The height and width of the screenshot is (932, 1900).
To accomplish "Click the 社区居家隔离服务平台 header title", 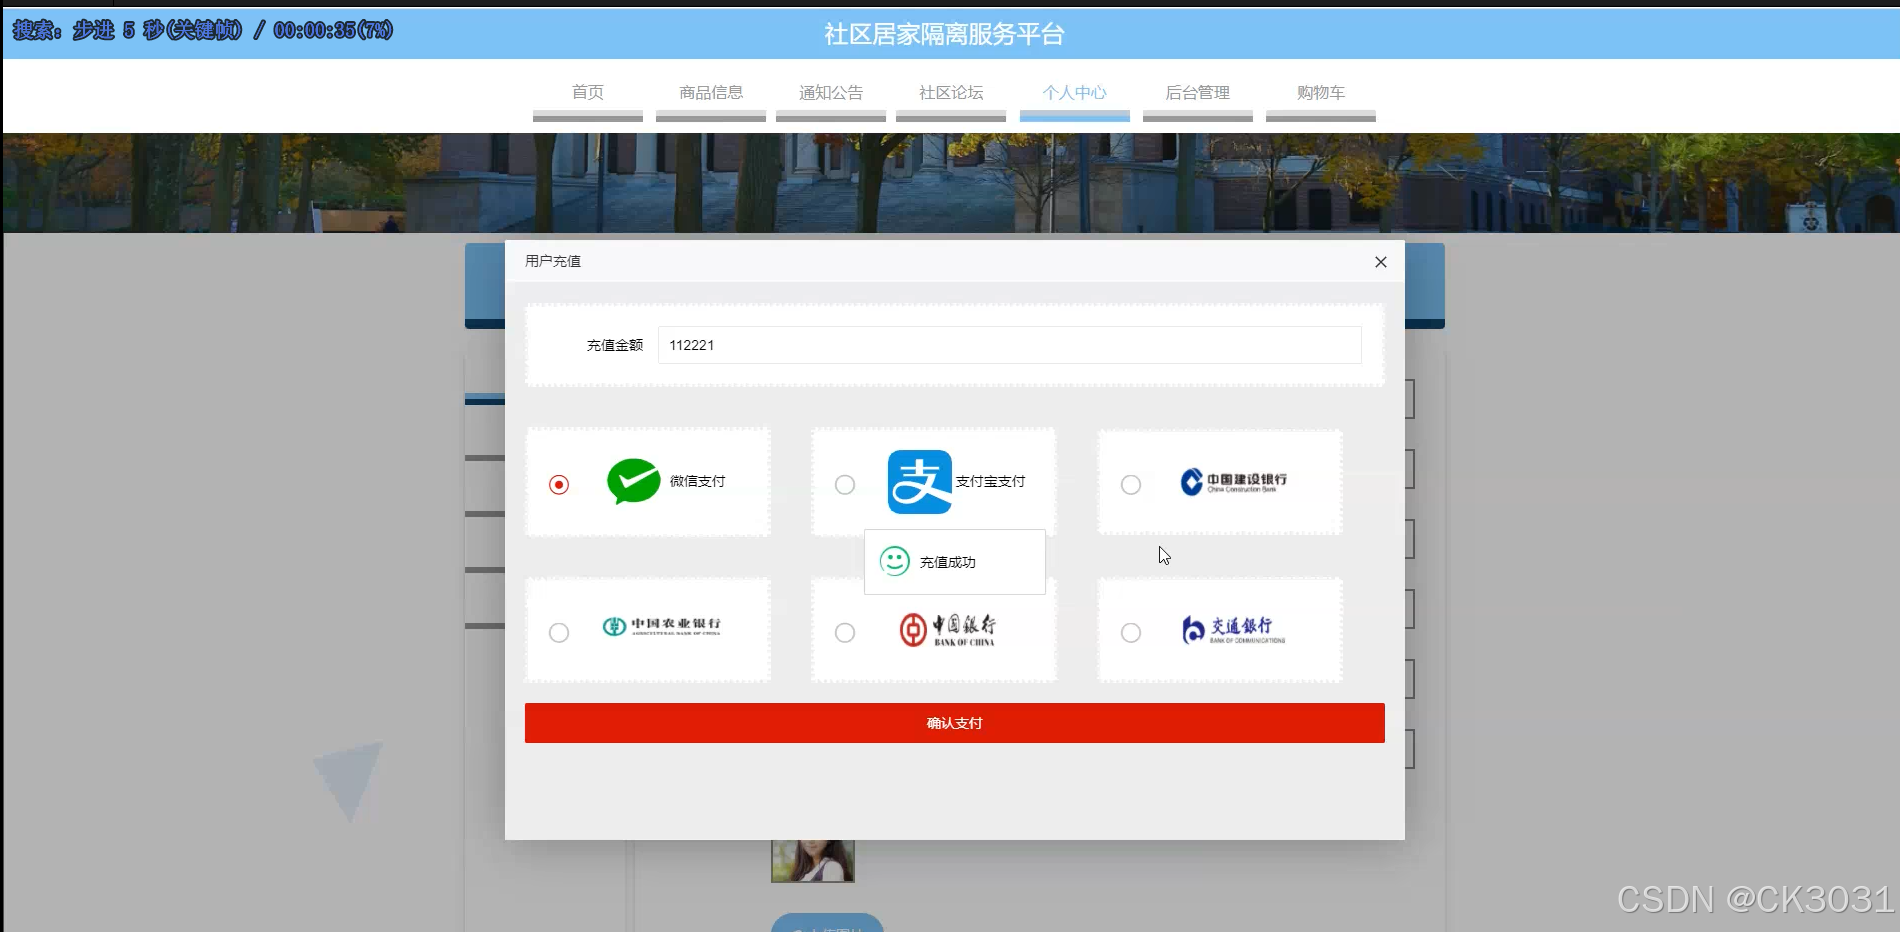I will point(944,34).
